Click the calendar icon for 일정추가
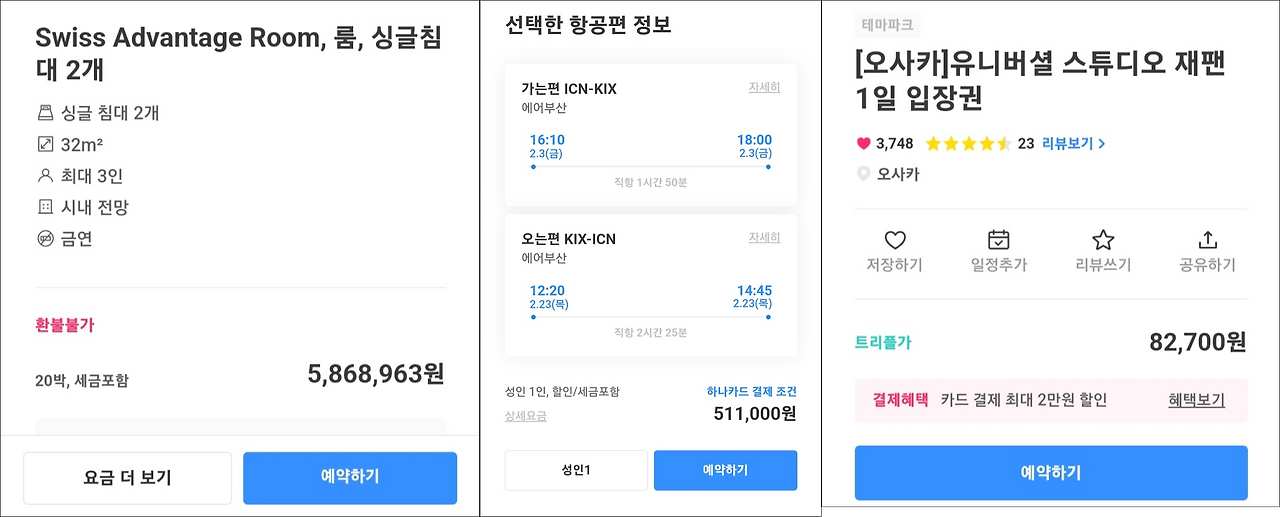This screenshot has height=517, width=1280. (x=998, y=240)
